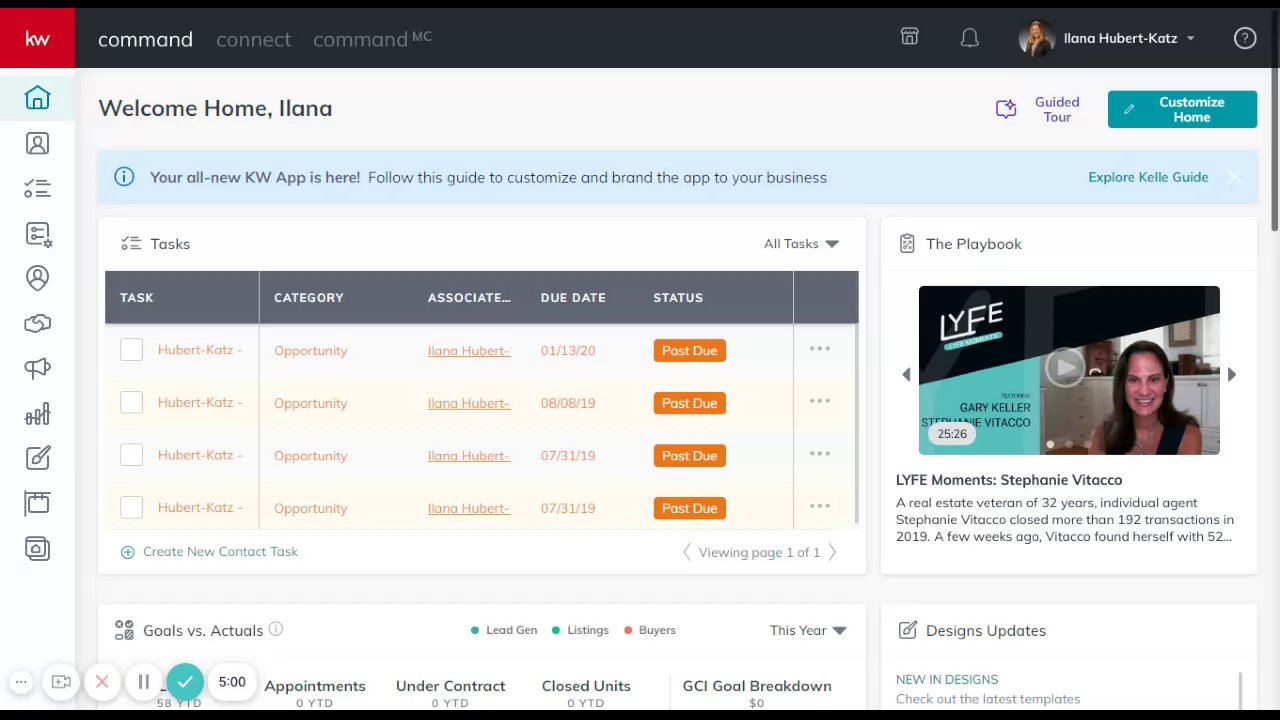The width and height of the screenshot is (1280, 720).
Task: Check the task due 08/08/19
Action: (x=131, y=402)
